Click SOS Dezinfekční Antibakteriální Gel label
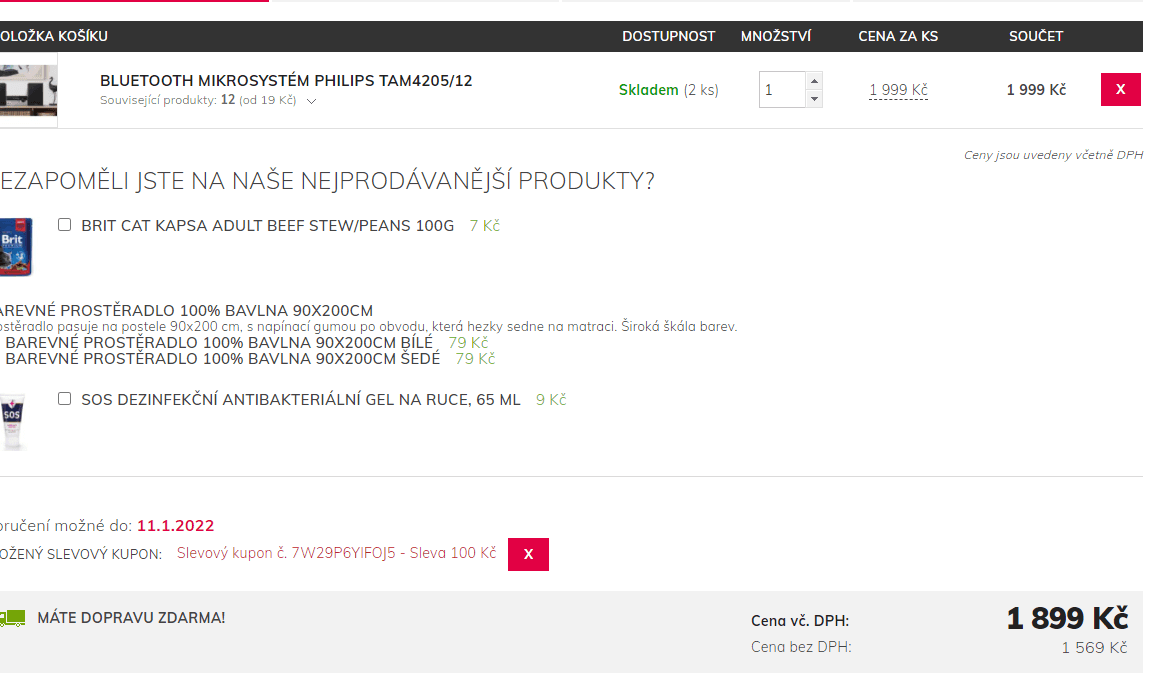 [301, 400]
